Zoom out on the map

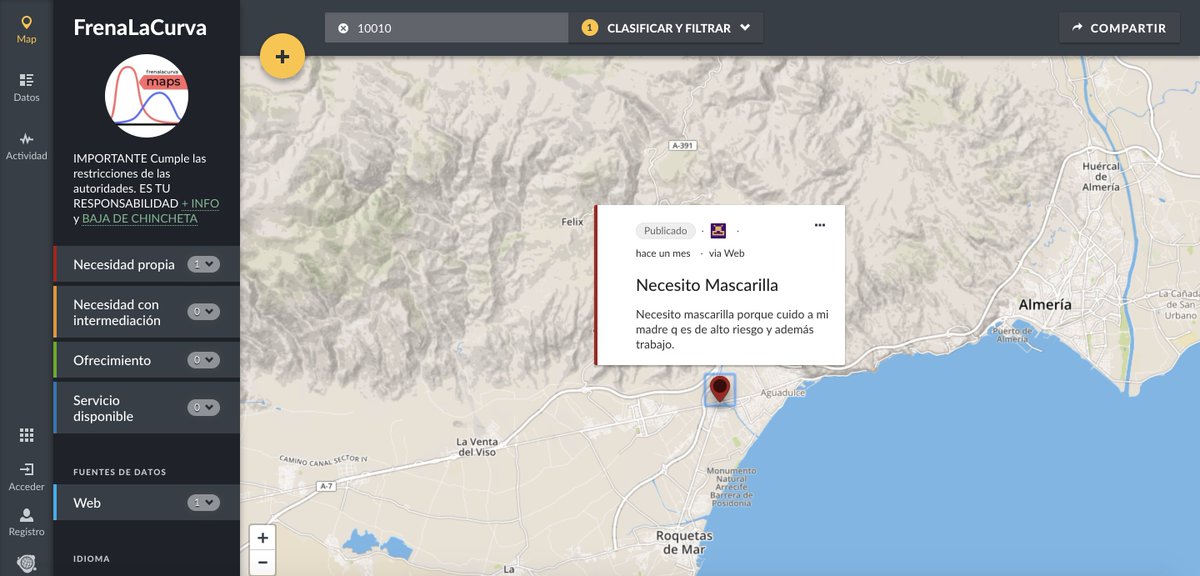tap(262, 563)
